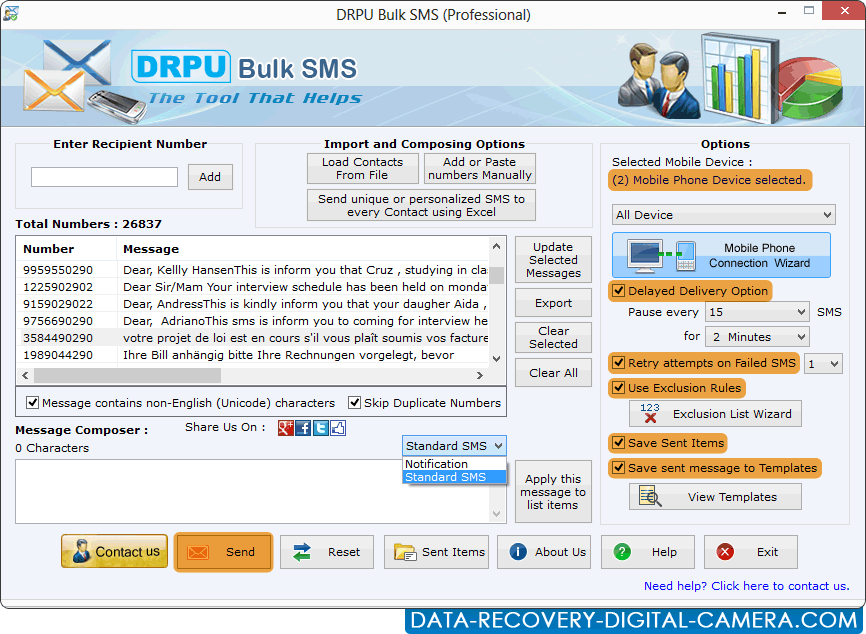
Task: Click the recipient number input field
Action: (x=104, y=177)
